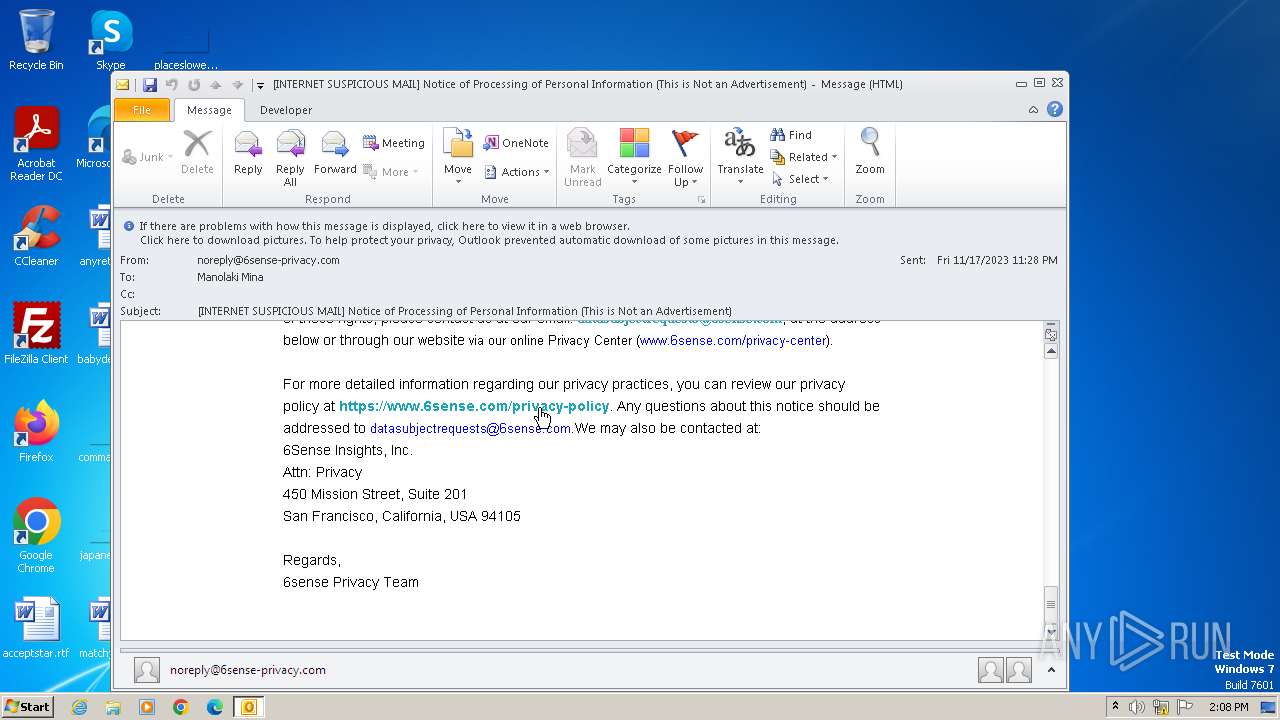Open Move to folder menu
Image resolution: width=1280 pixels, height=720 pixels.
click(x=458, y=158)
